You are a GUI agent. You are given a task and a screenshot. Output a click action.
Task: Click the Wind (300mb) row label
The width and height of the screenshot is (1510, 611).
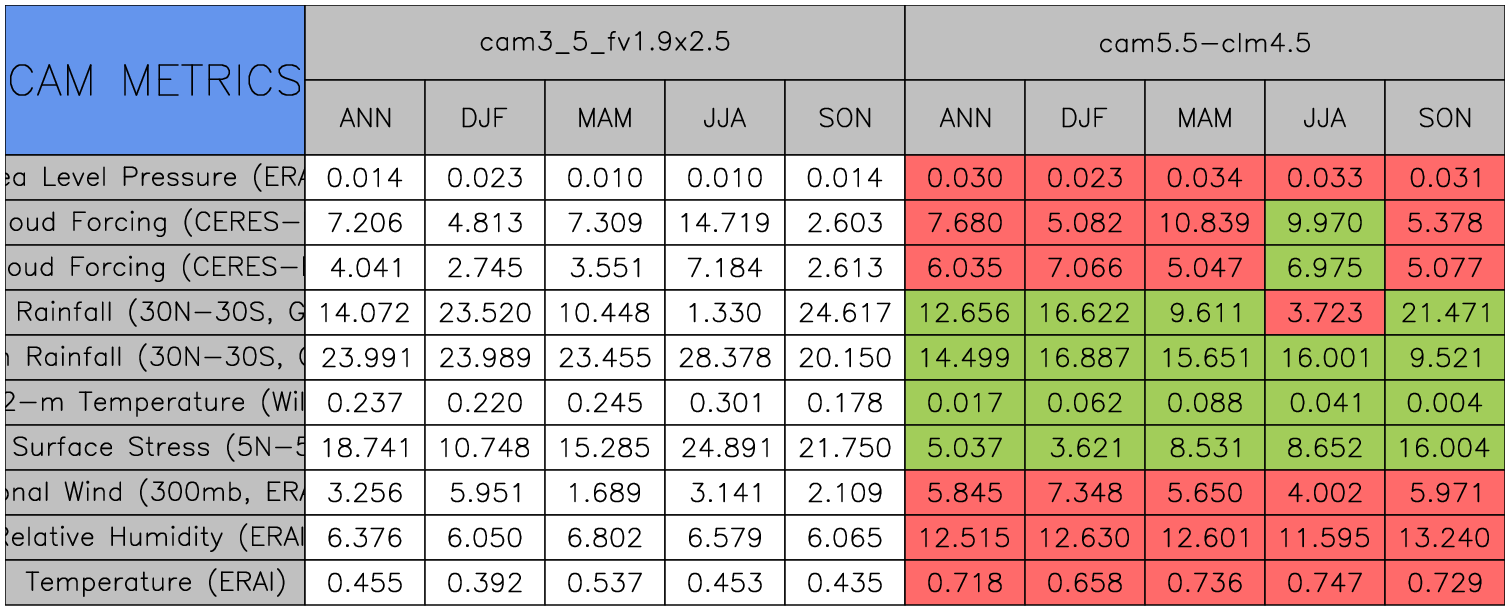(x=155, y=492)
